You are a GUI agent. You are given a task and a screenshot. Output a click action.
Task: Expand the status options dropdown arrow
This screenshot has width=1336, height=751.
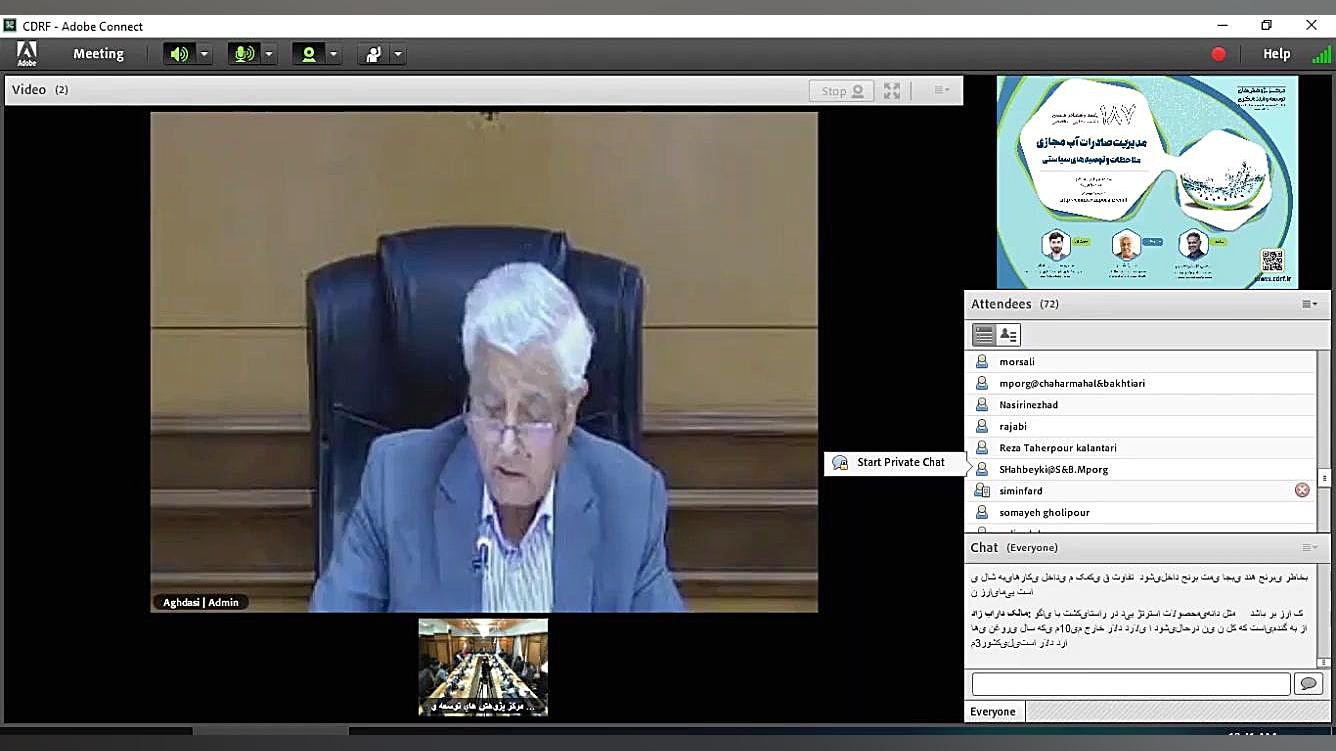coord(398,54)
